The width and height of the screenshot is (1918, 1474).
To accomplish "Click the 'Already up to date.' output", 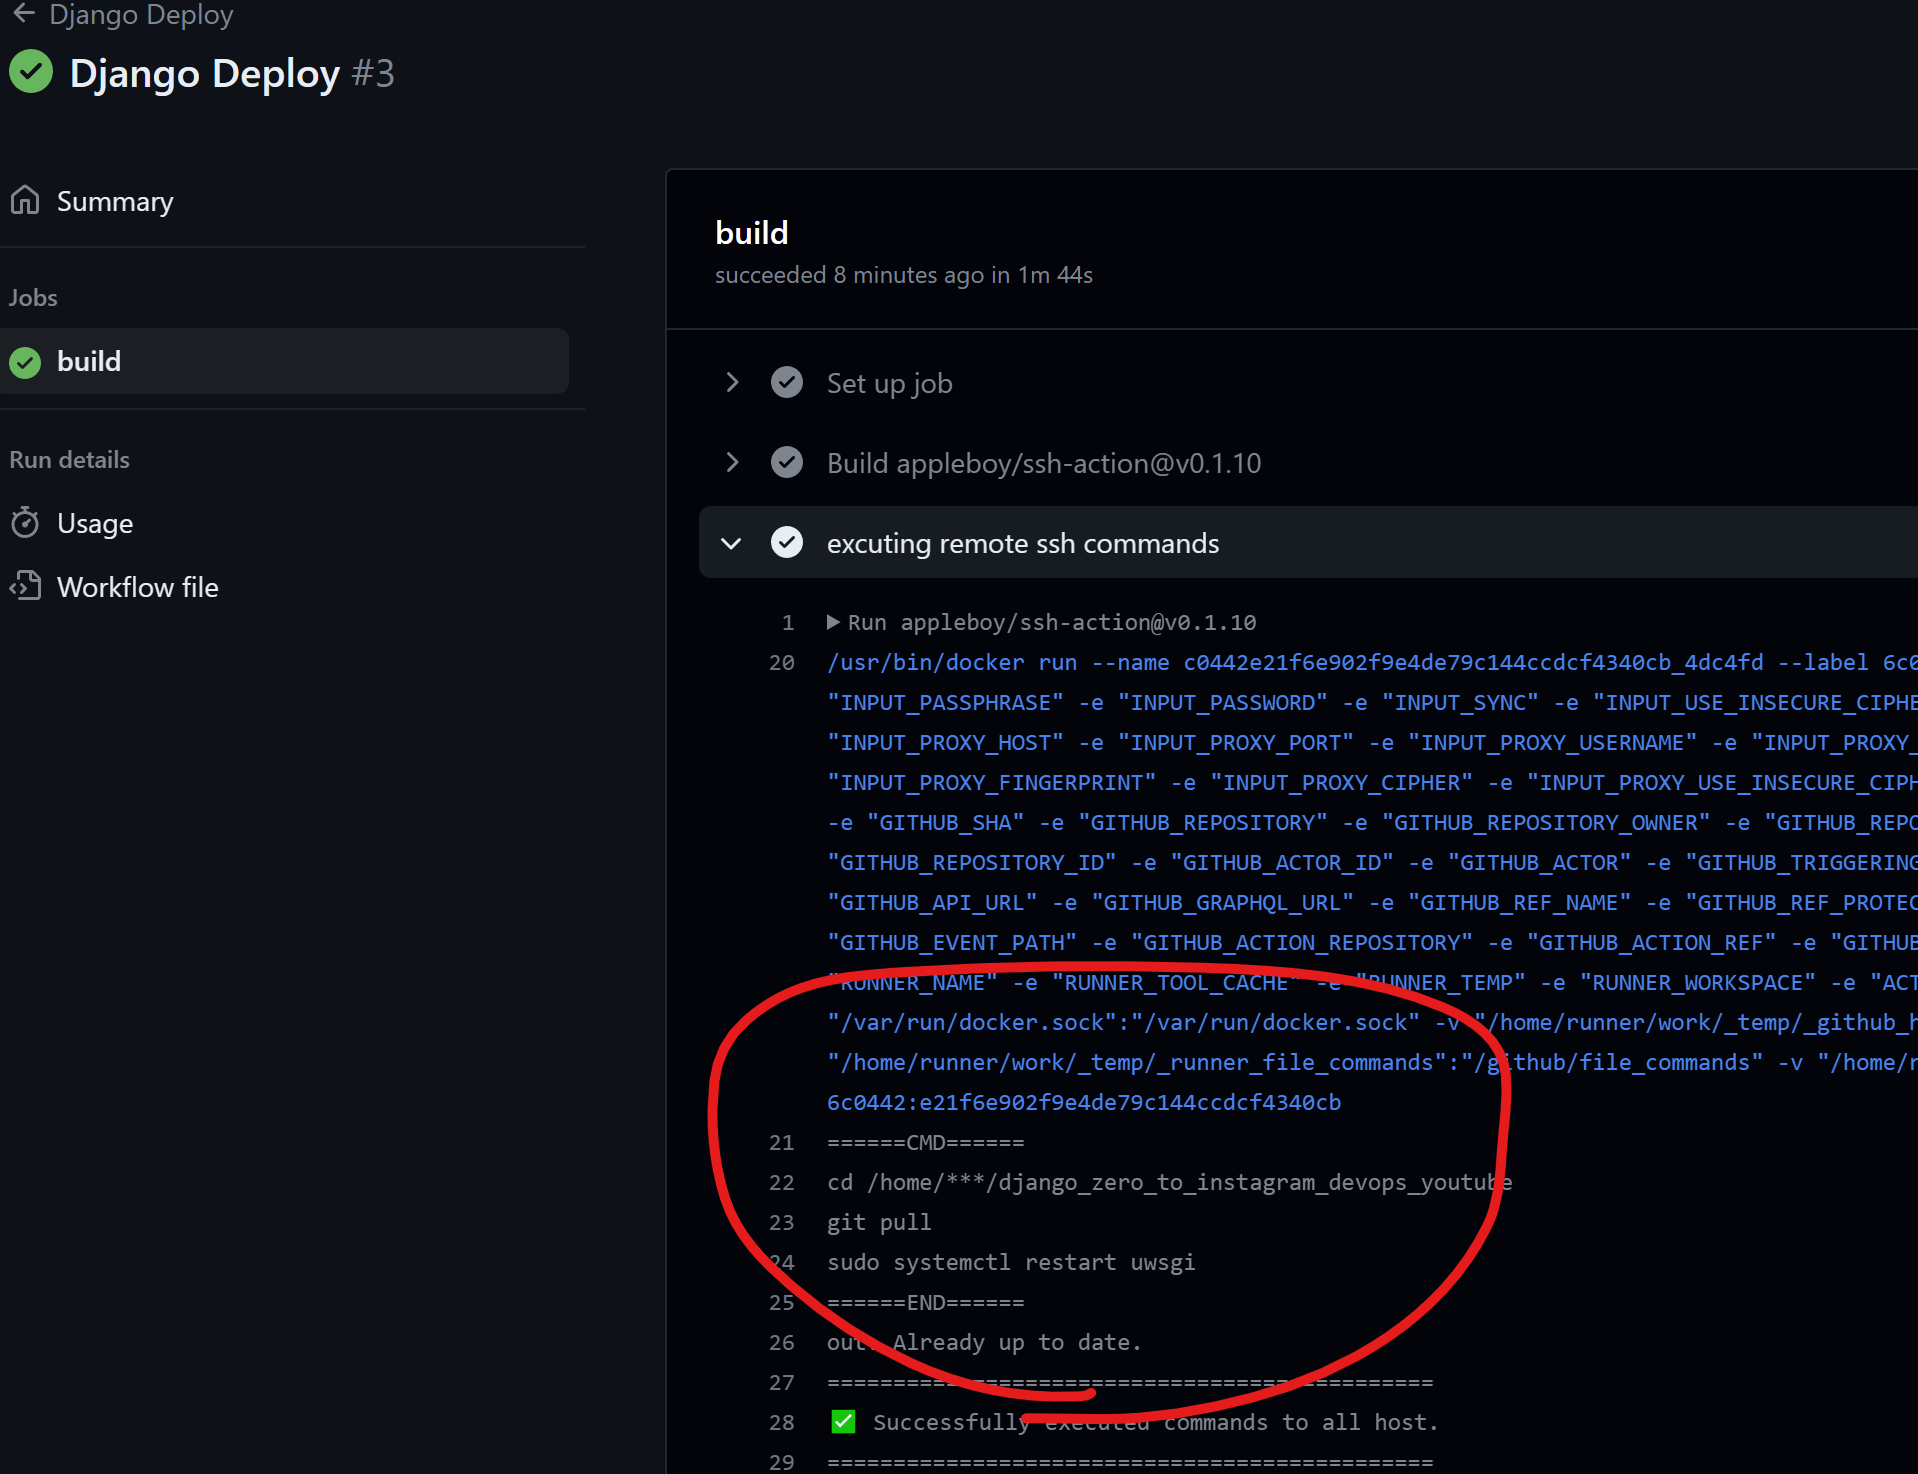I will click(1016, 1342).
